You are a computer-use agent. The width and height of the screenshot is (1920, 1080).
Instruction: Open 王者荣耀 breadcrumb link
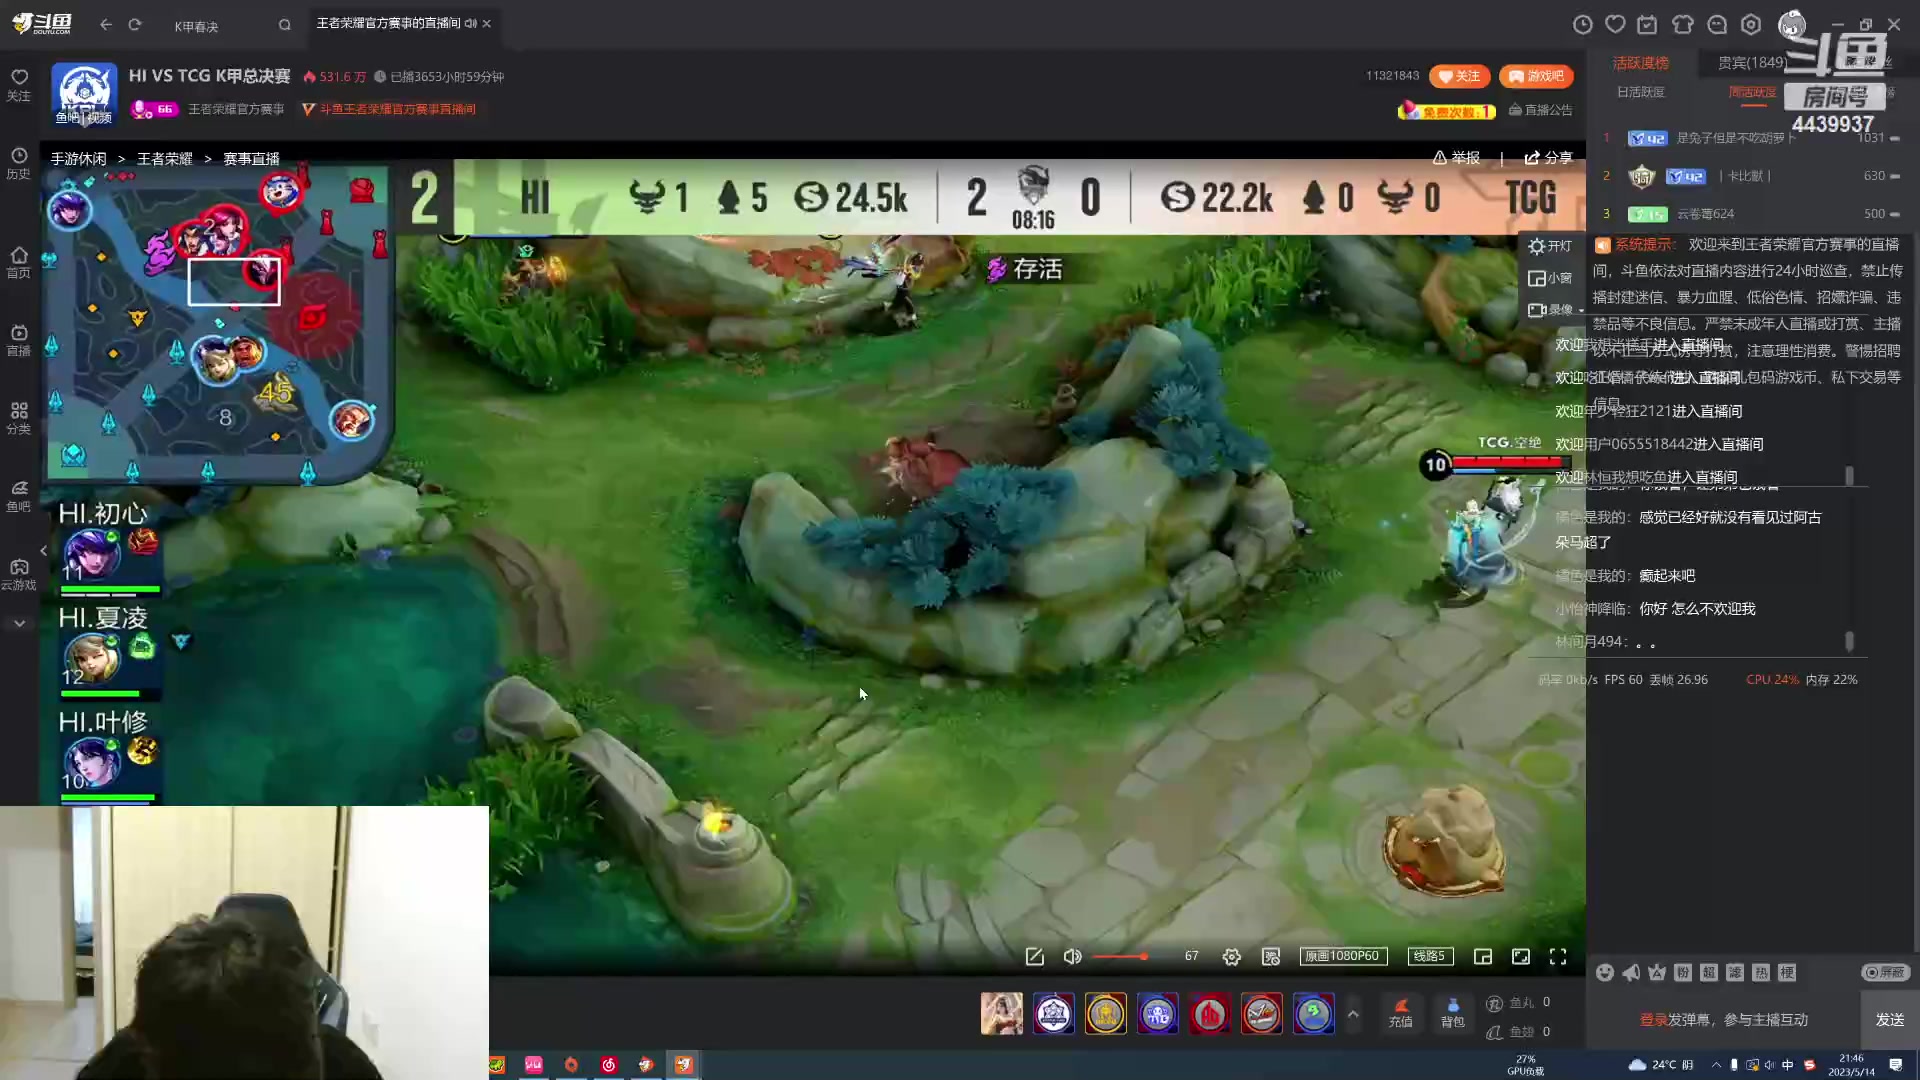(165, 159)
